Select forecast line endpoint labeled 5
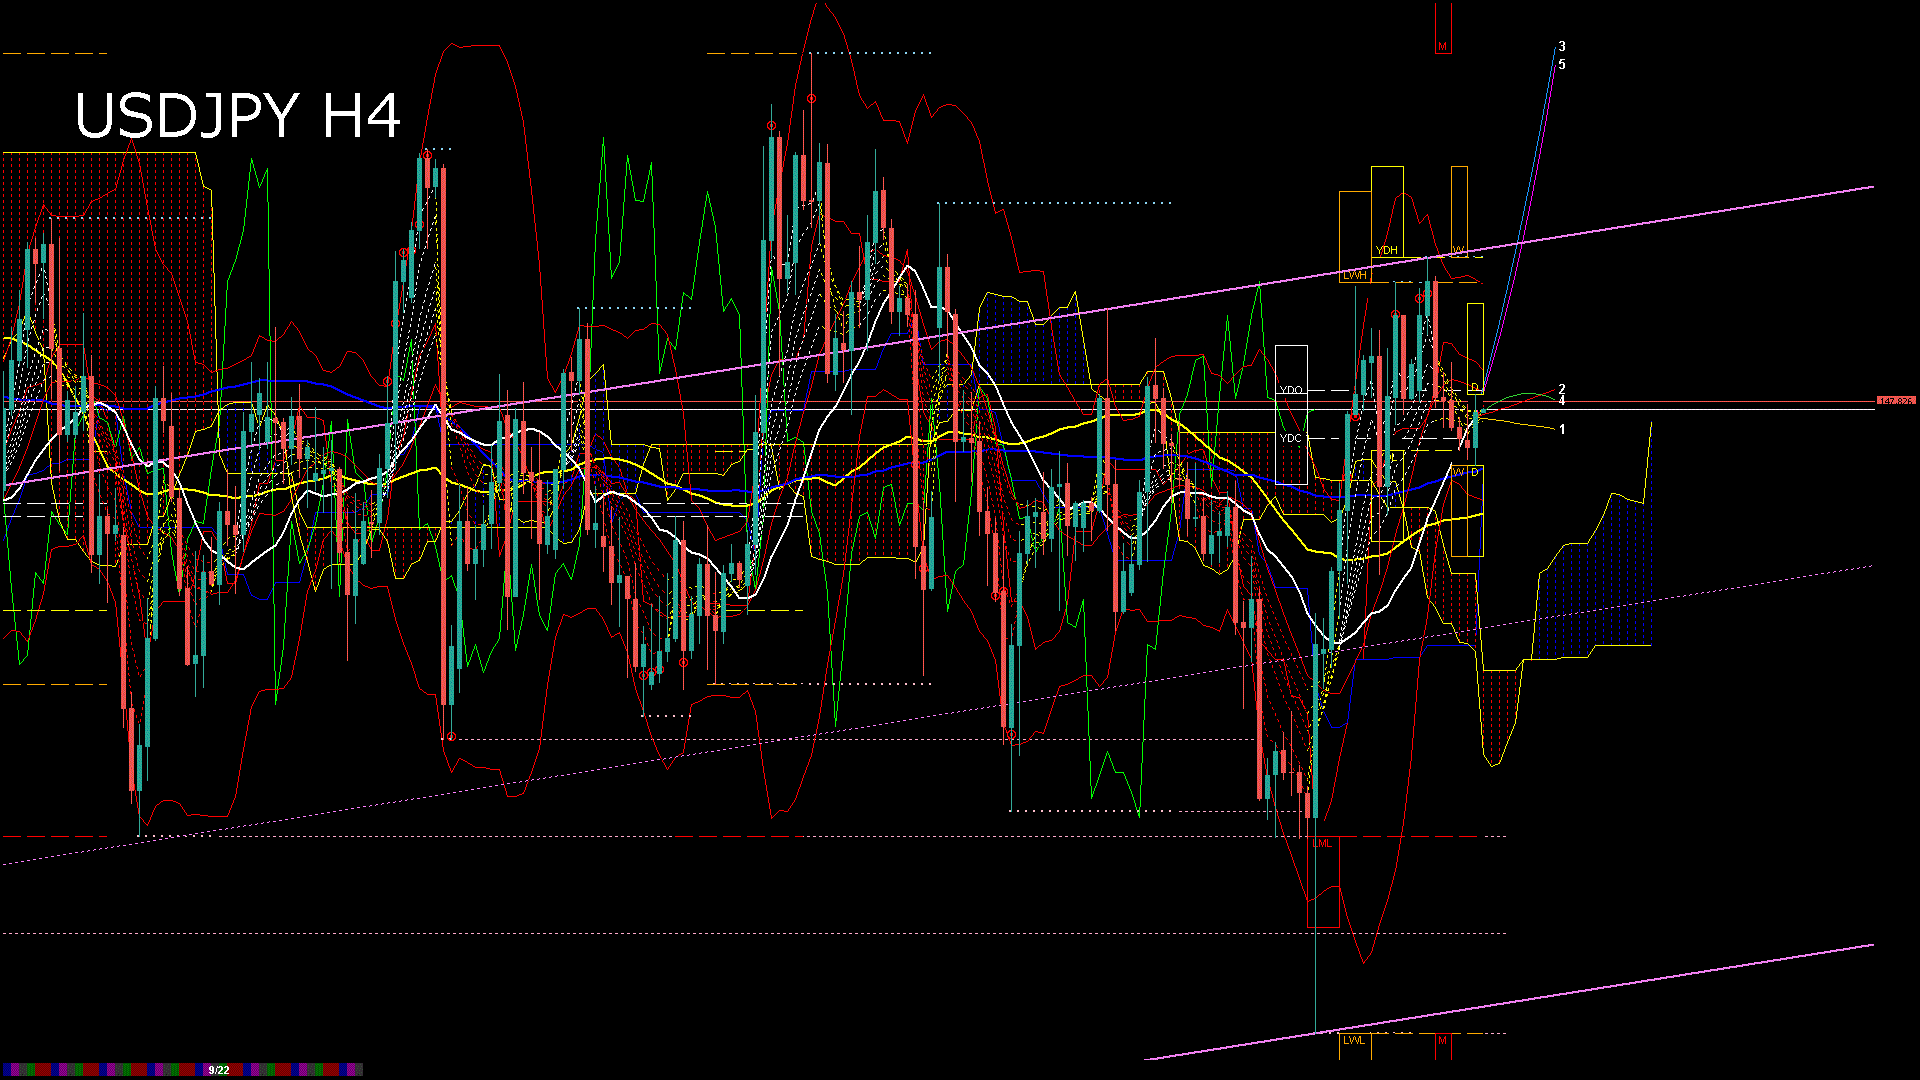The image size is (1920, 1080). click(1562, 65)
